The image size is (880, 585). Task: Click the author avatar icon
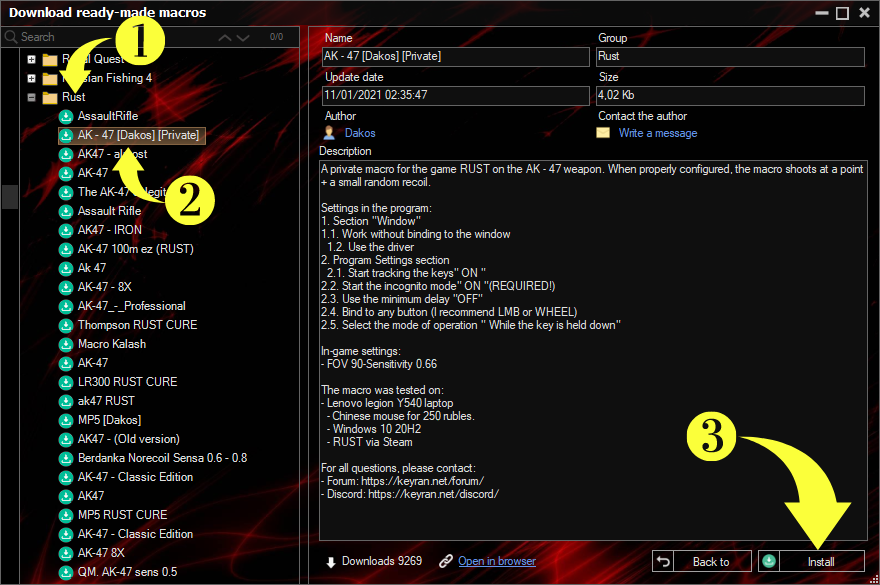329,133
